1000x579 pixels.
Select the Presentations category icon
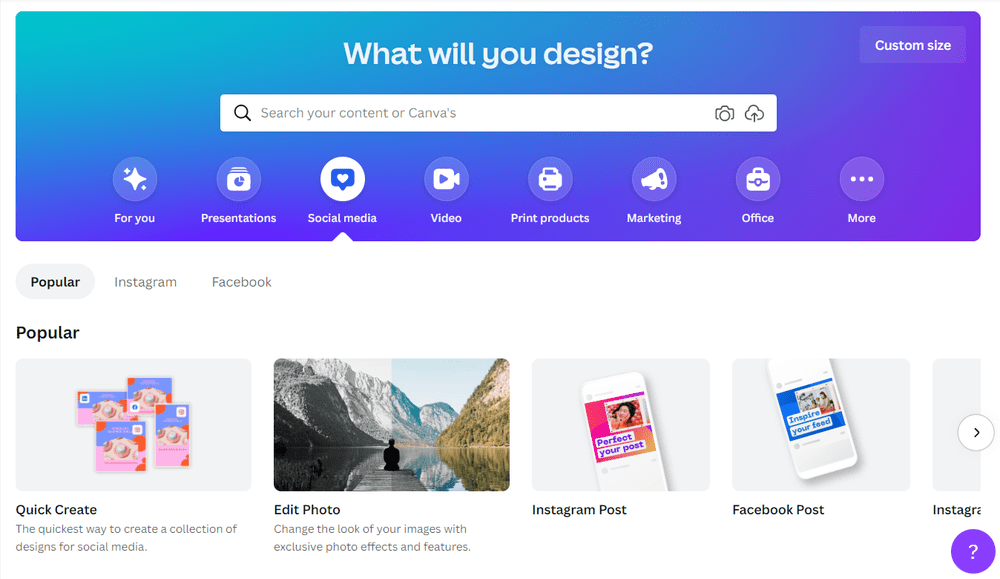click(239, 179)
